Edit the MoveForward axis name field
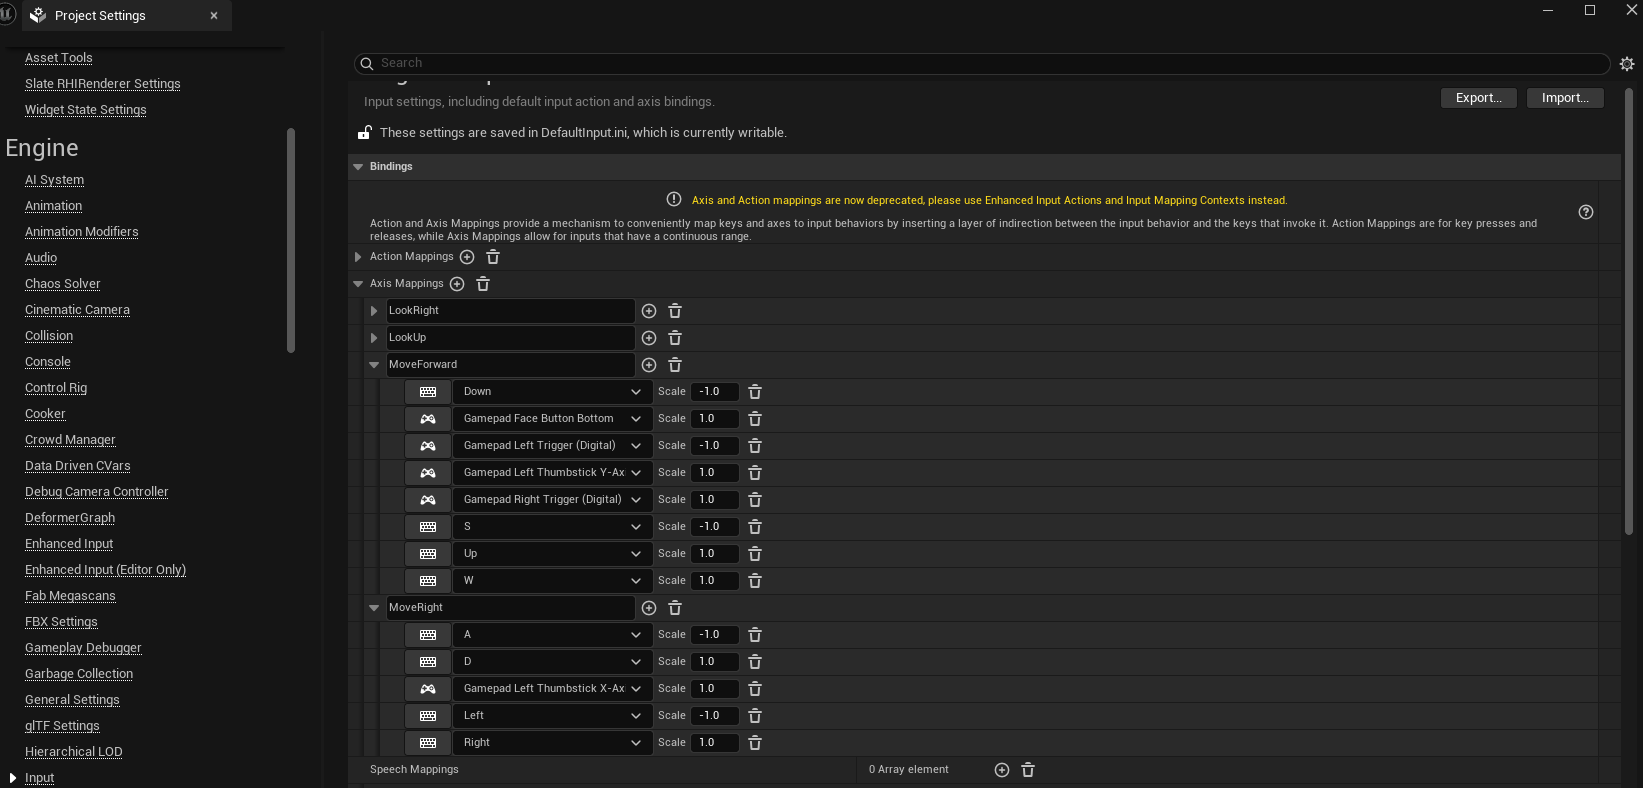The width and height of the screenshot is (1643, 788). pyautogui.click(x=510, y=365)
